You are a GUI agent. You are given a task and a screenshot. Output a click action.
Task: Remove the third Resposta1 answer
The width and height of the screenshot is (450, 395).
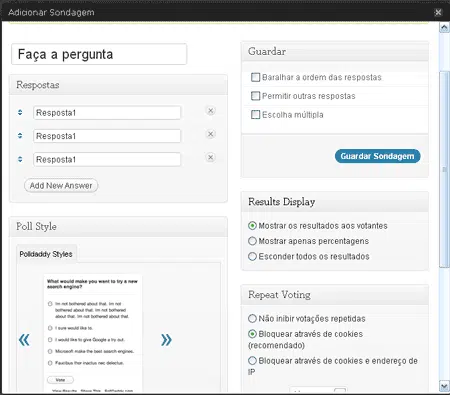tap(210, 157)
